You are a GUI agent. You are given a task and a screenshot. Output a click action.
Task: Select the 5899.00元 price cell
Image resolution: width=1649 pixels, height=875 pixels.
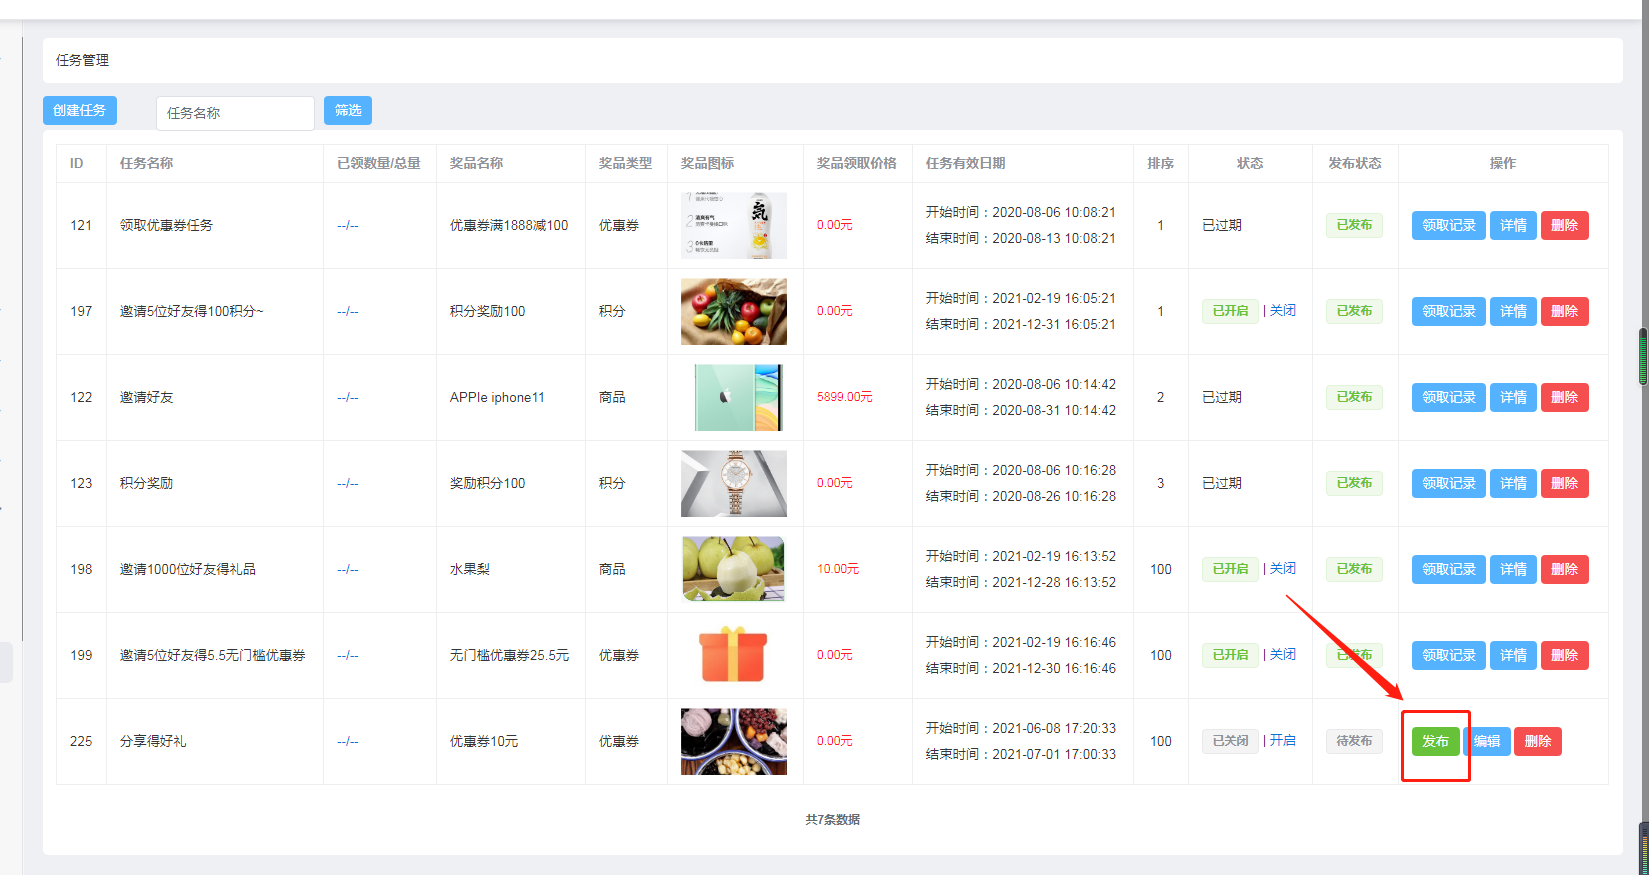point(845,397)
